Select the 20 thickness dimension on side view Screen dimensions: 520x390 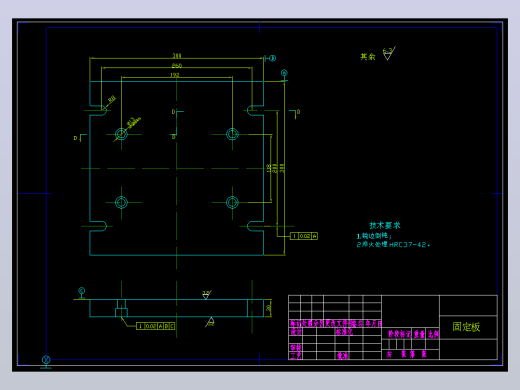point(268,308)
